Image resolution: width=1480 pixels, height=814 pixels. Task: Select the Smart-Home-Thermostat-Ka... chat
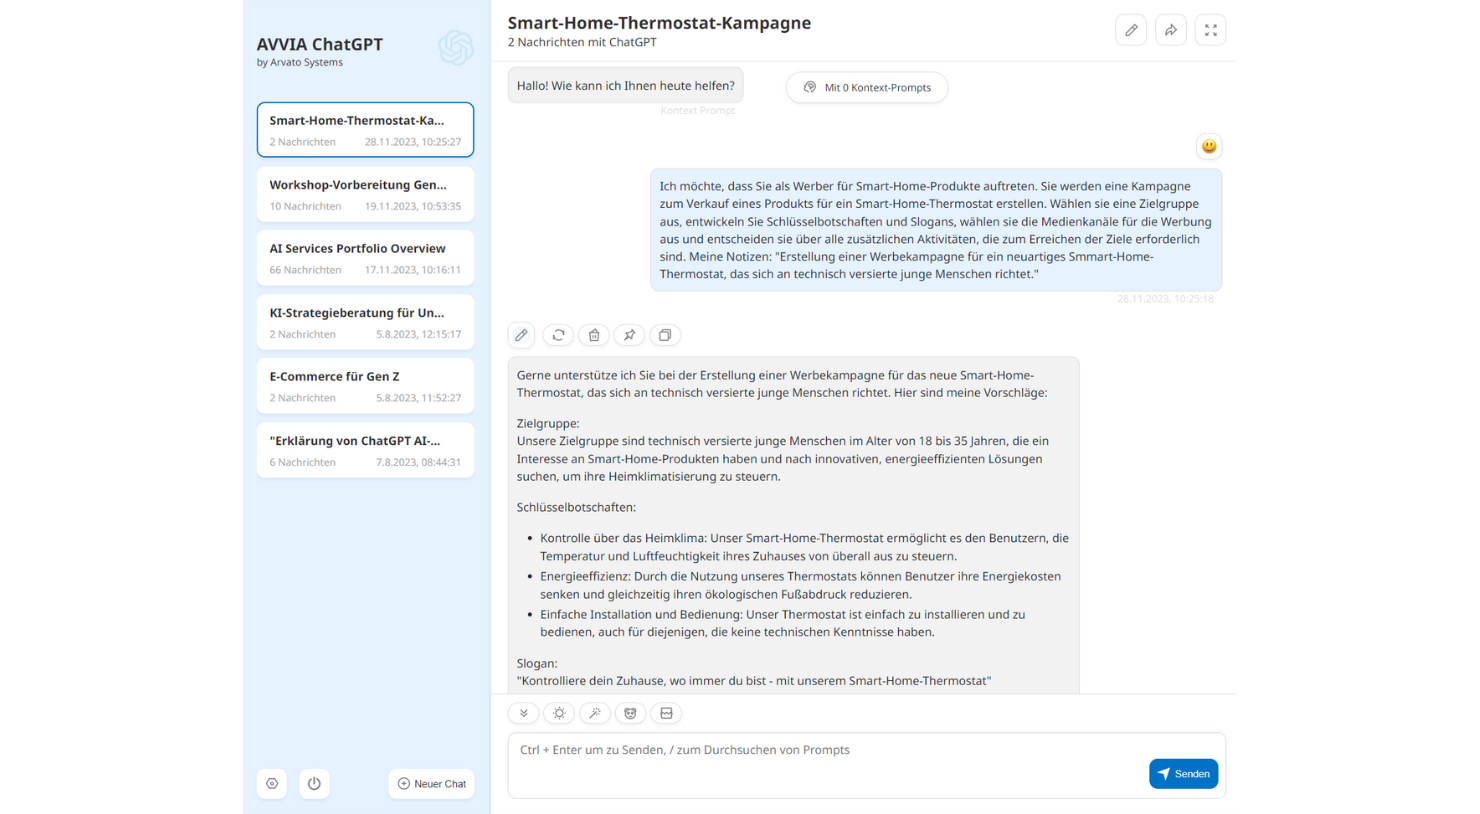pyautogui.click(x=365, y=130)
